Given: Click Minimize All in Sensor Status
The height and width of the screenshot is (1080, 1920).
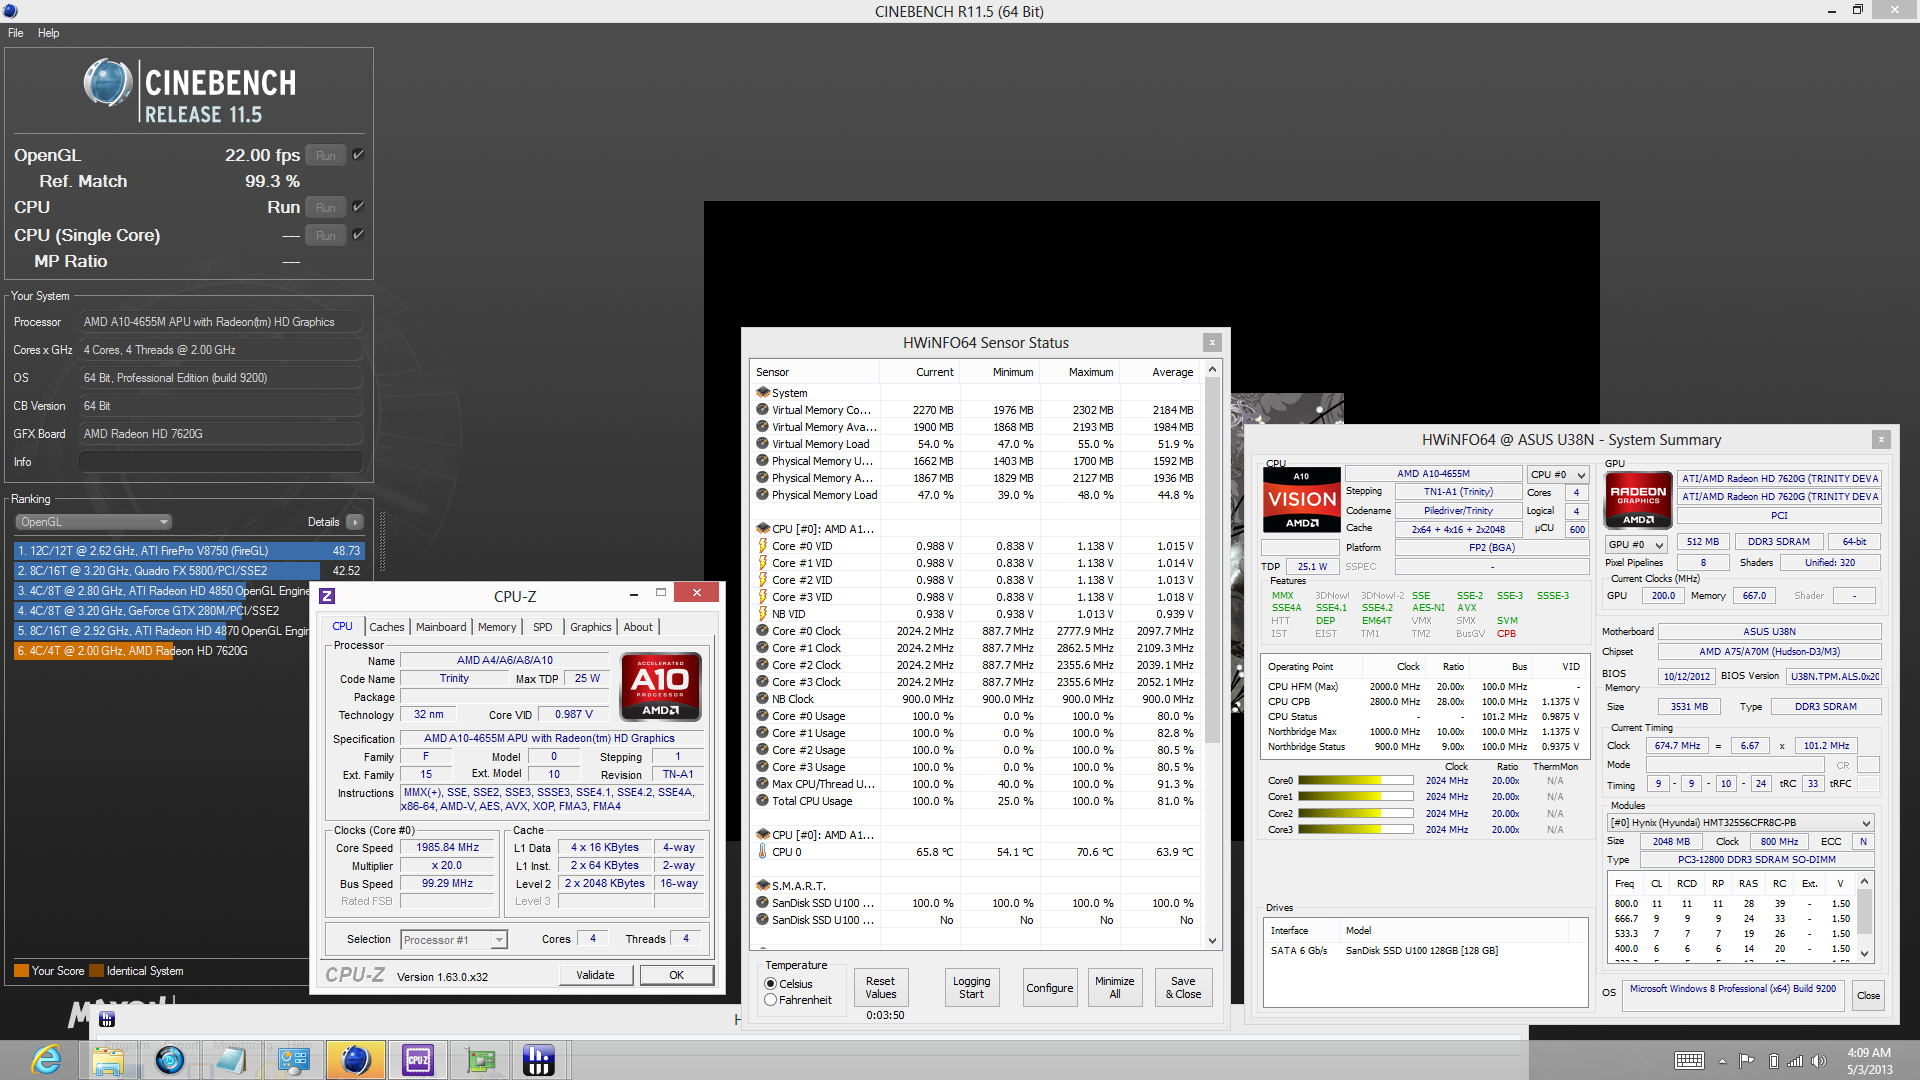Looking at the screenshot, I should [x=1114, y=988].
